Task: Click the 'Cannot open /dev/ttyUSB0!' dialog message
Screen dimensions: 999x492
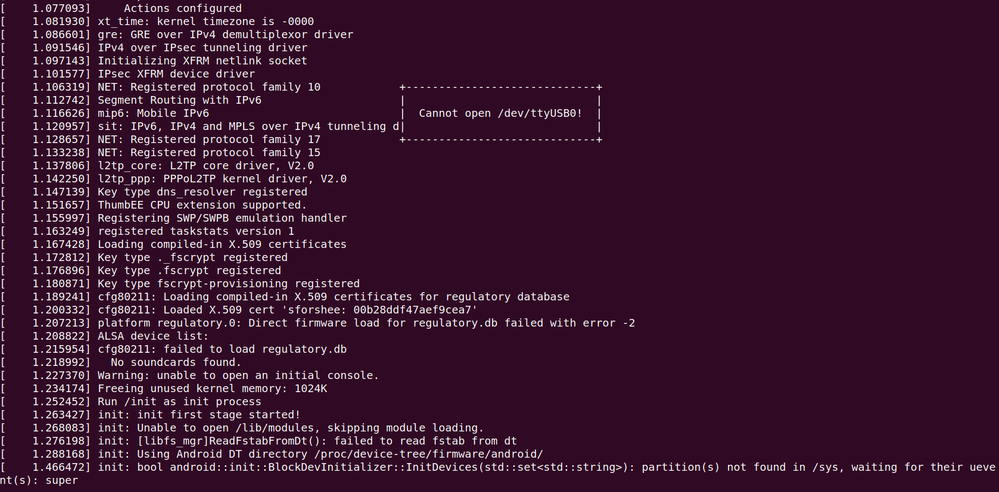Action: (x=500, y=113)
